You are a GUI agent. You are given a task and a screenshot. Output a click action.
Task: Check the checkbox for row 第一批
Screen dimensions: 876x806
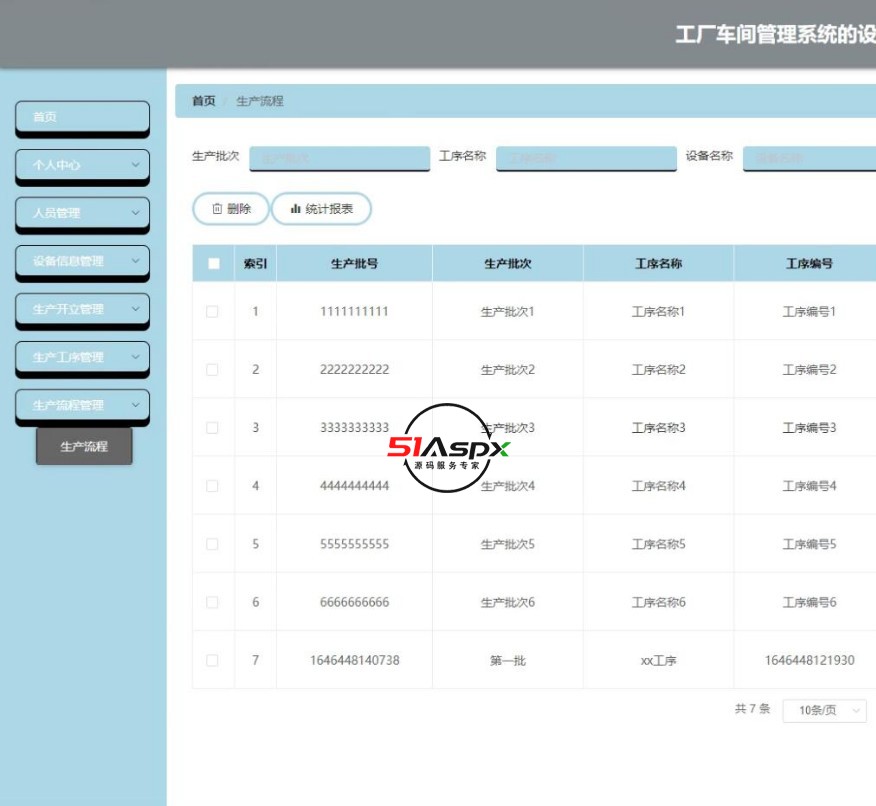pyautogui.click(x=211, y=659)
